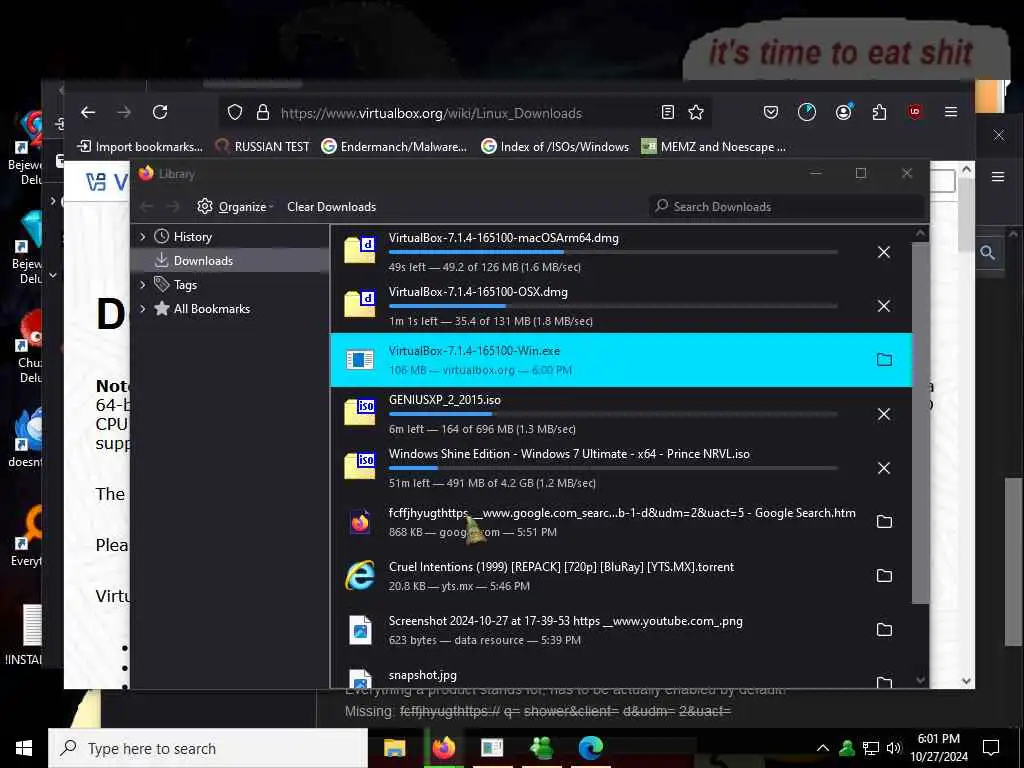Click GENIUSXP iso download progress bar

[x=613, y=414]
